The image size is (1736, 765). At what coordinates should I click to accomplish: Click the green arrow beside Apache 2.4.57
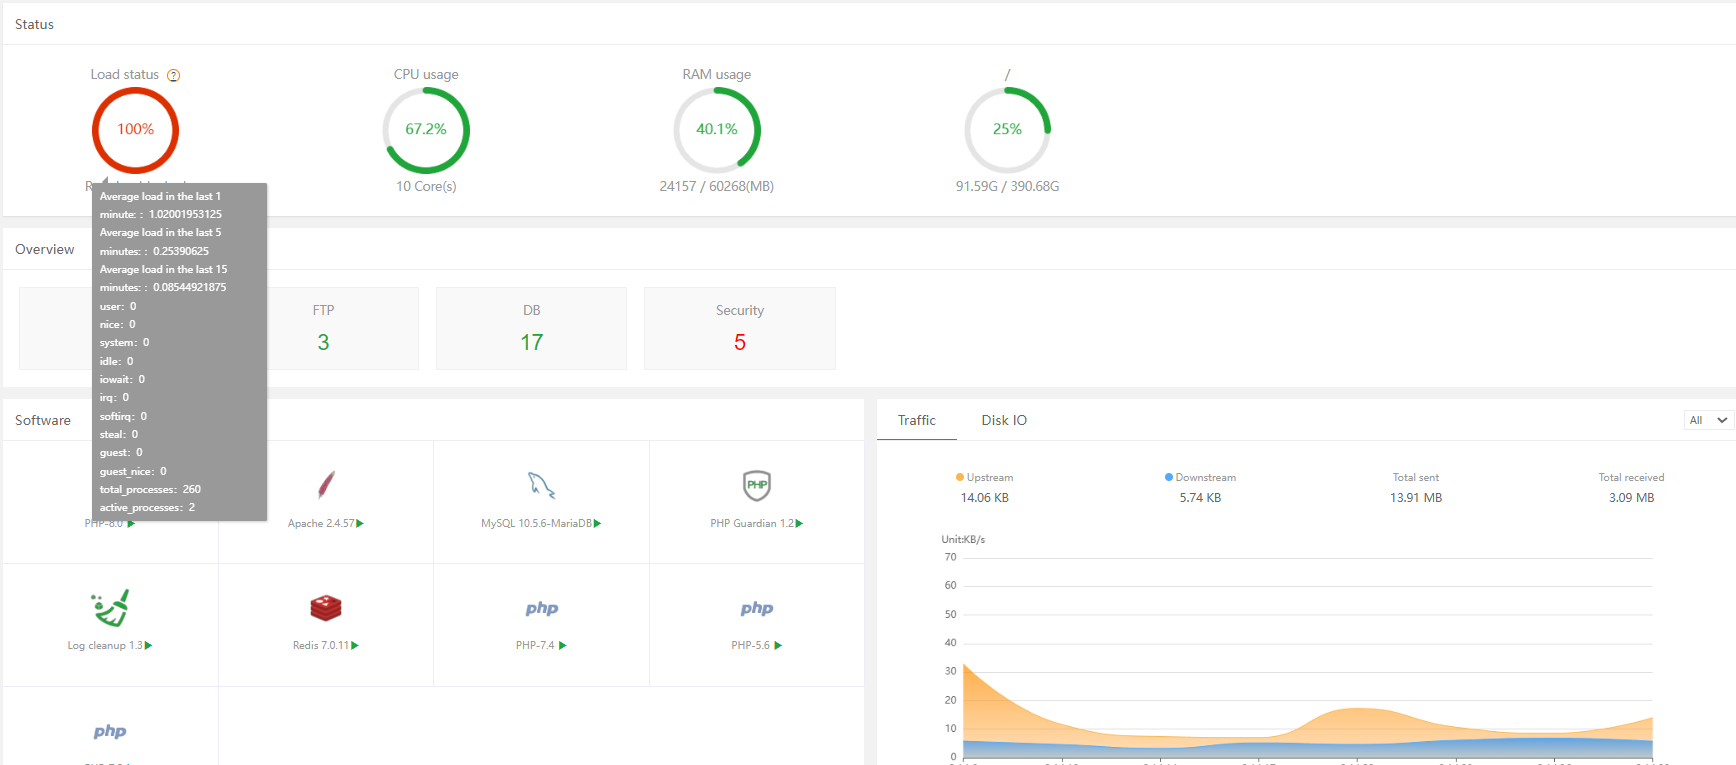click(360, 524)
